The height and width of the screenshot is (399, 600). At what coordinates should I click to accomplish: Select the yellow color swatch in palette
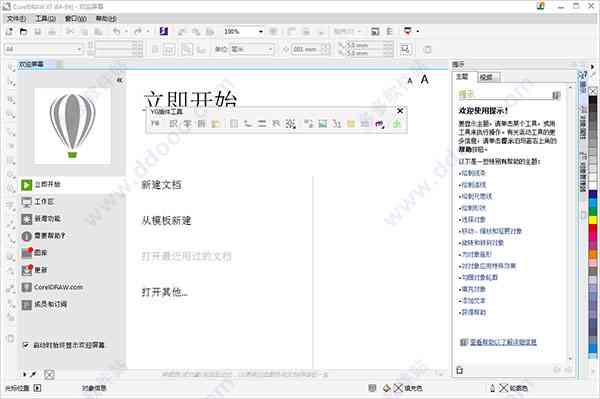coord(593,220)
